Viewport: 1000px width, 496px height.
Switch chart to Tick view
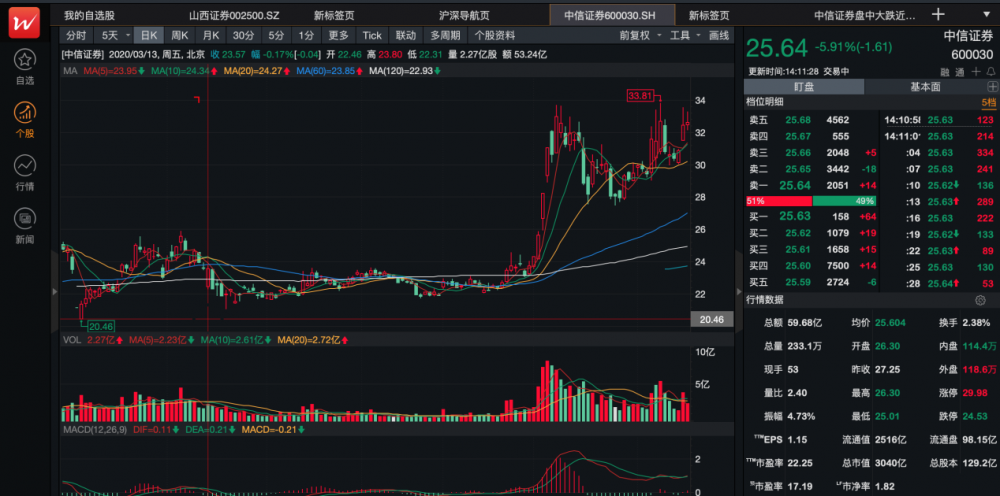(x=371, y=36)
